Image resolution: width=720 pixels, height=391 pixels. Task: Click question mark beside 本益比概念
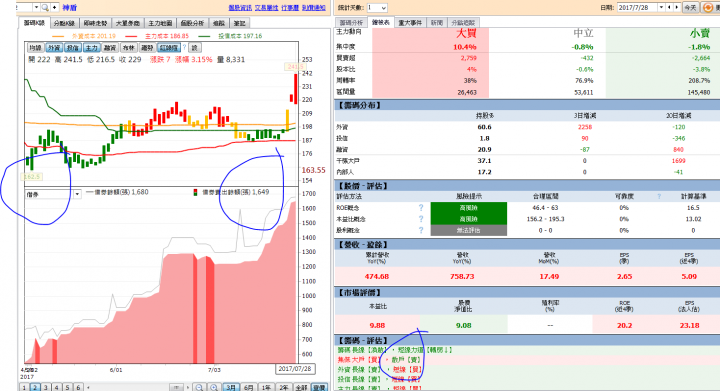tap(421, 219)
